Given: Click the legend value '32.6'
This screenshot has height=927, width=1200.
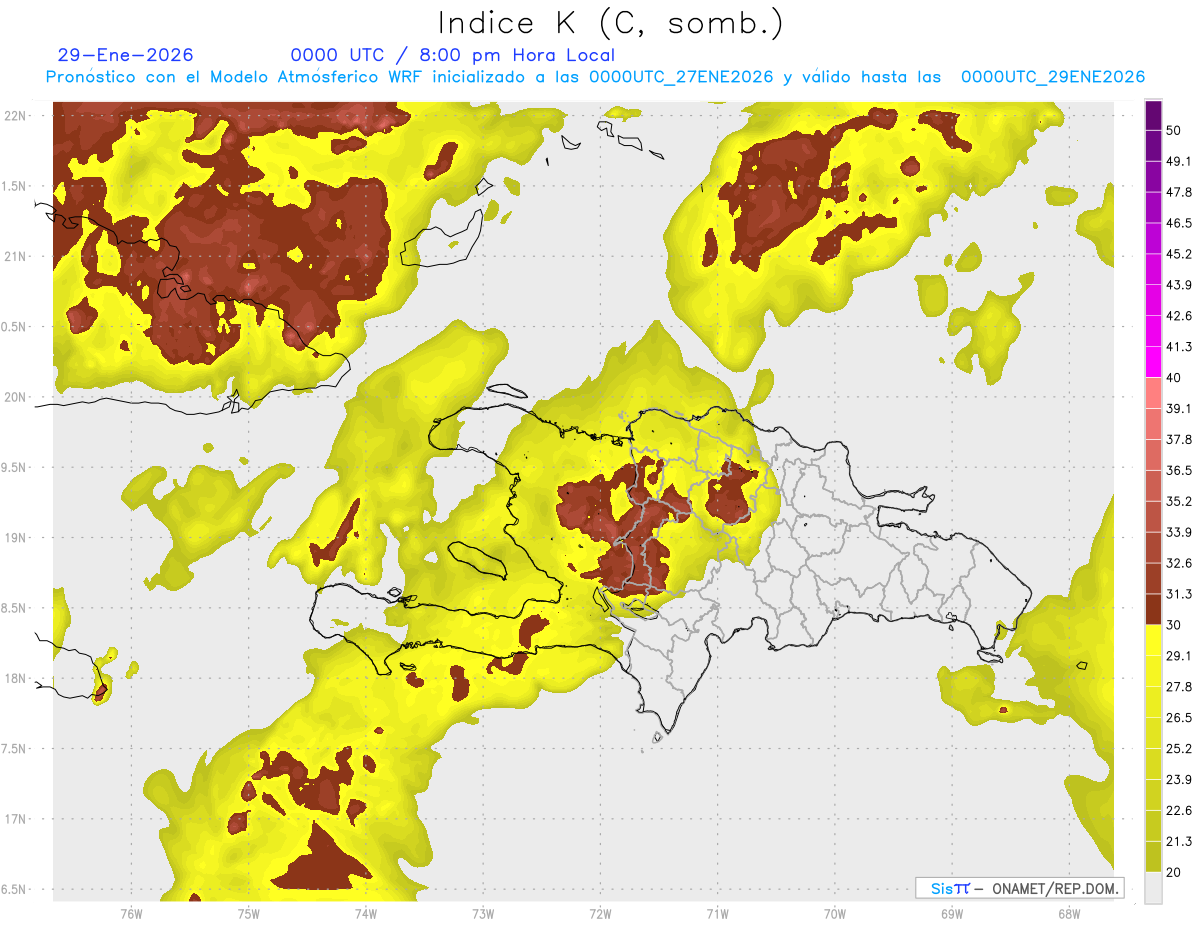Looking at the screenshot, I should tap(1179, 563).
